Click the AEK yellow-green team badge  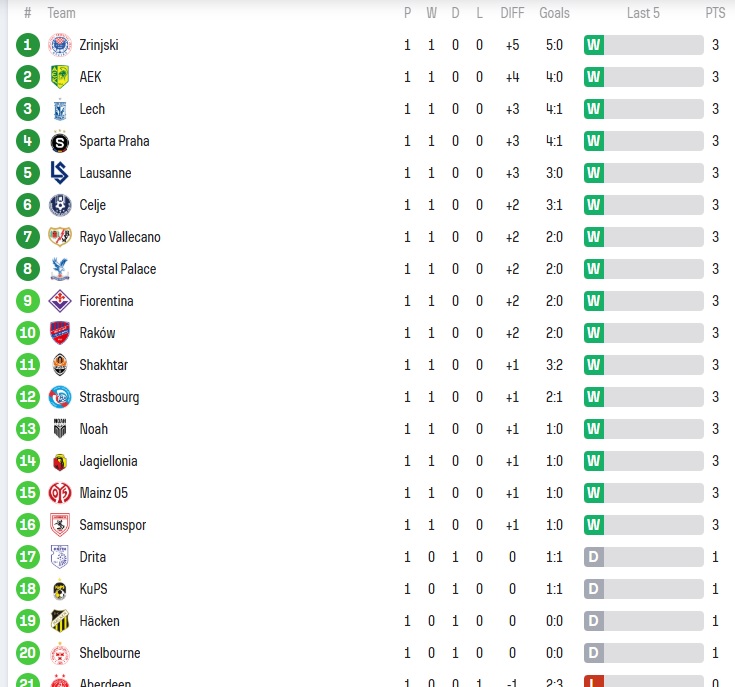pyautogui.click(x=60, y=77)
